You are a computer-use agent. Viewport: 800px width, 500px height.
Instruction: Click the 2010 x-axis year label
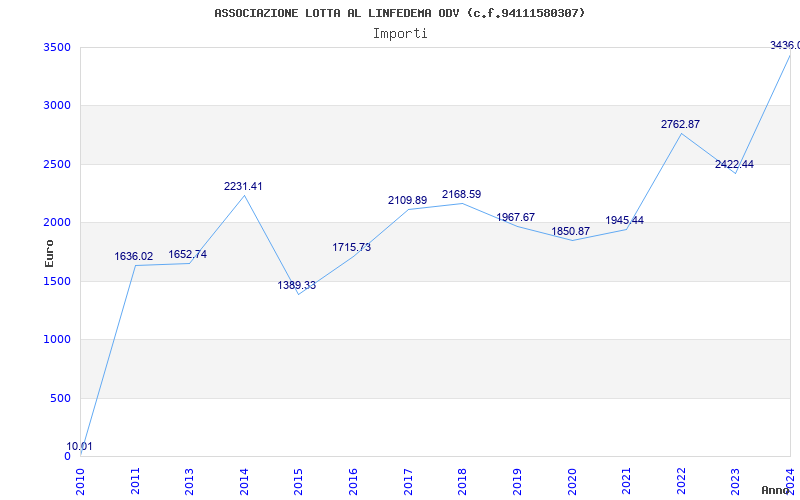pos(81,481)
